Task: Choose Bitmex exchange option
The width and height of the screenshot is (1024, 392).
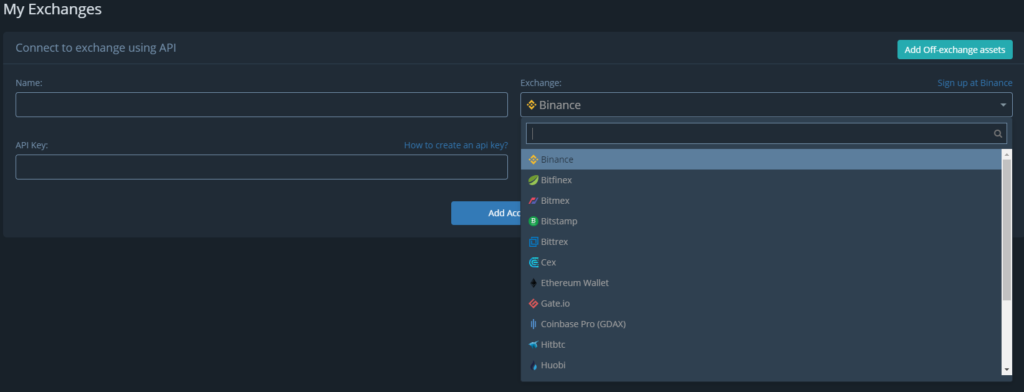Action: (x=761, y=201)
